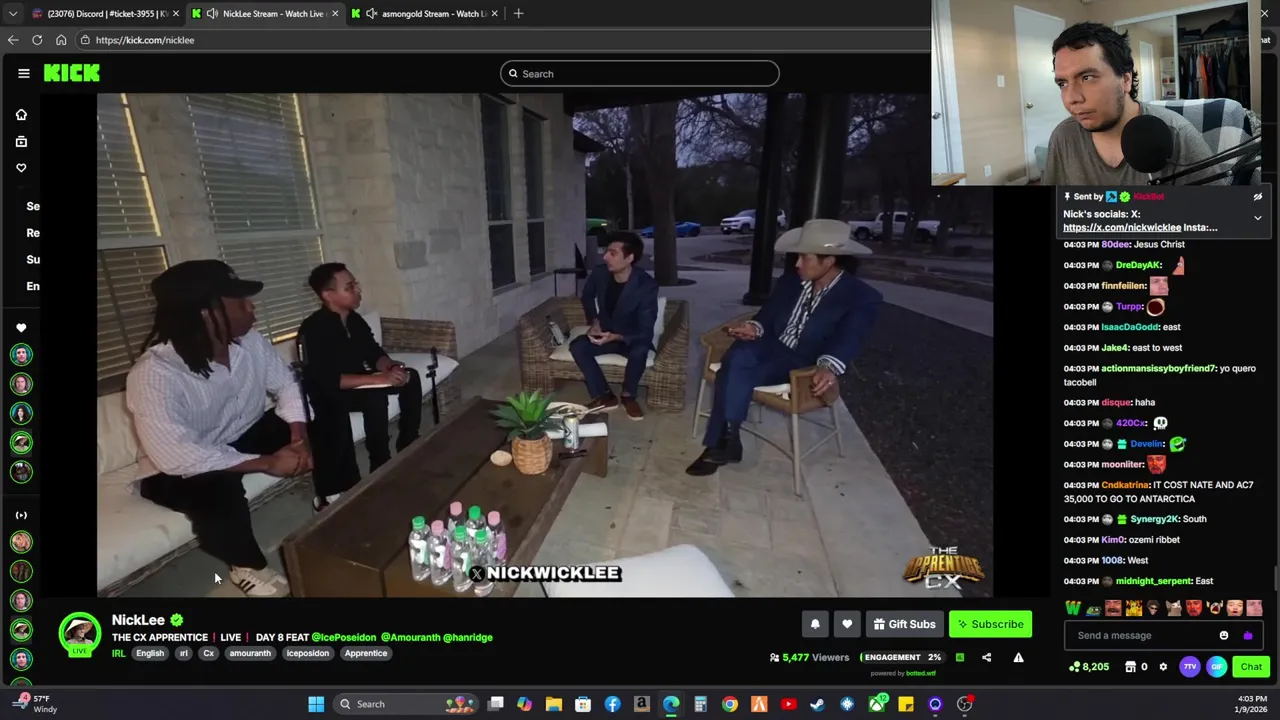This screenshot has width=1280, height=720.
Task: Click the Apprentice tag
Action: [x=366, y=653]
